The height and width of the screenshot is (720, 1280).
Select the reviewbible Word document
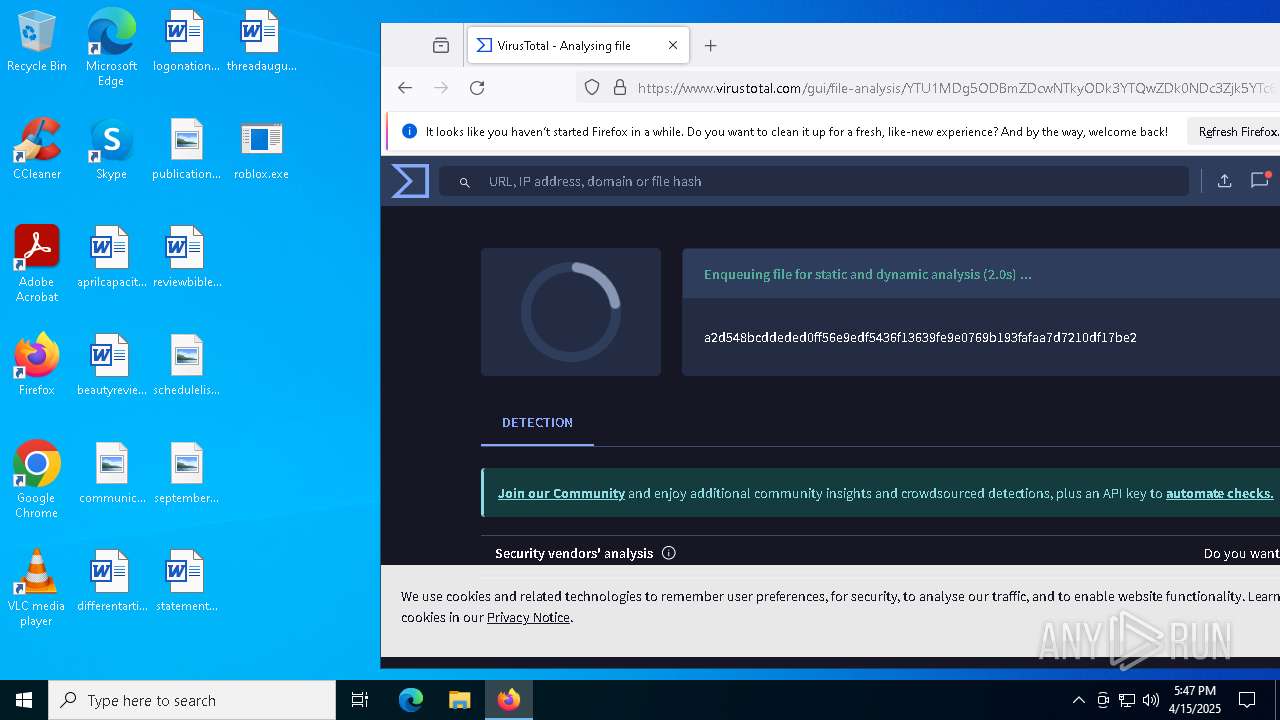(186, 258)
